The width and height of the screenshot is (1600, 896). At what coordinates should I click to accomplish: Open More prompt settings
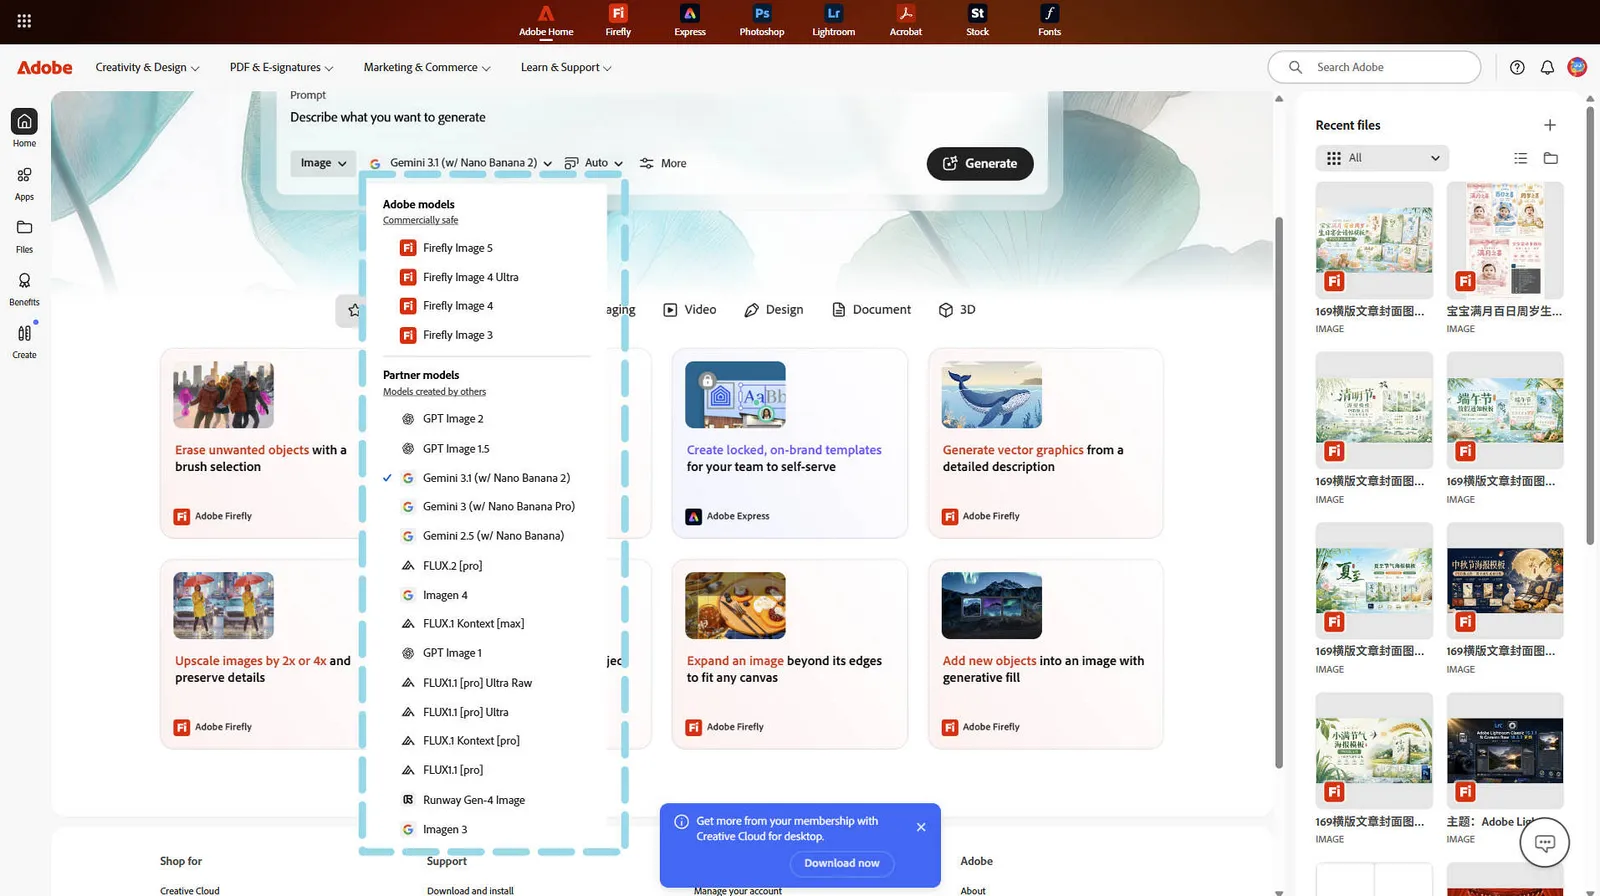click(663, 163)
